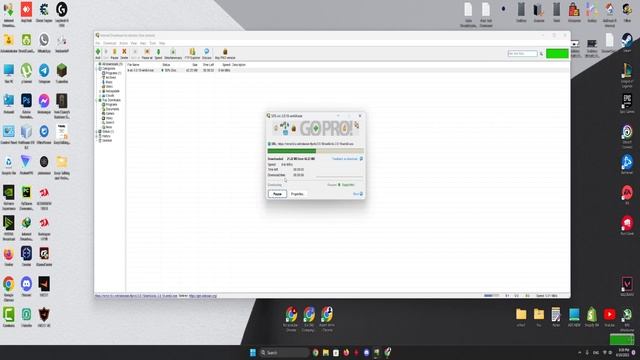Open FTP Explorer from the toolbar
This screenshot has height=360, width=640.
(x=192, y=53)
